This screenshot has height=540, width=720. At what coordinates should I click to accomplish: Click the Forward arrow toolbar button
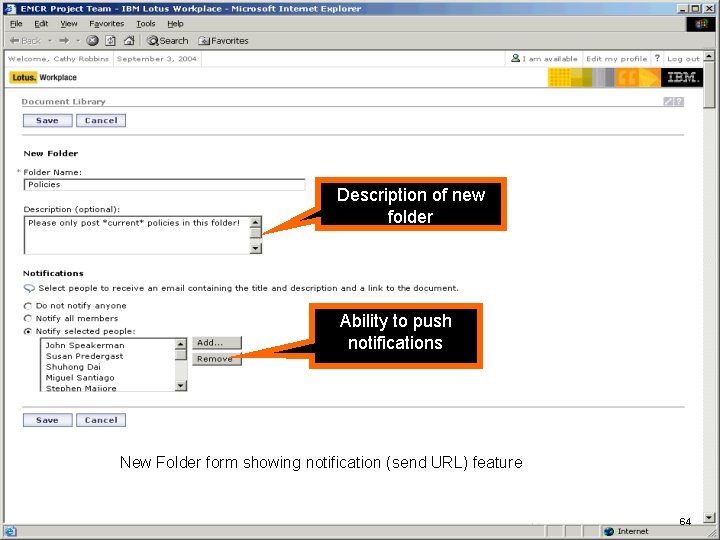click(x=64, y=41)
